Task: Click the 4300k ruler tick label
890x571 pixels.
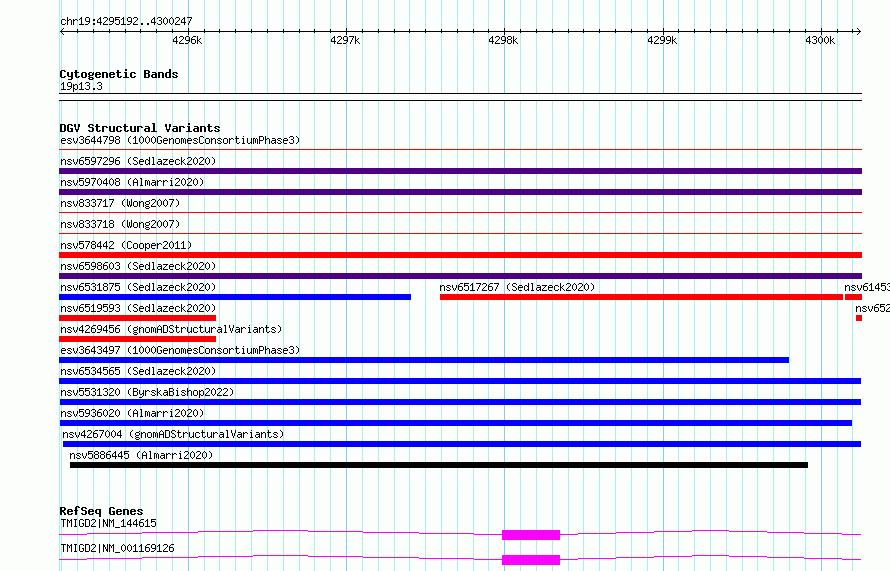Action: tap(820, 40)
